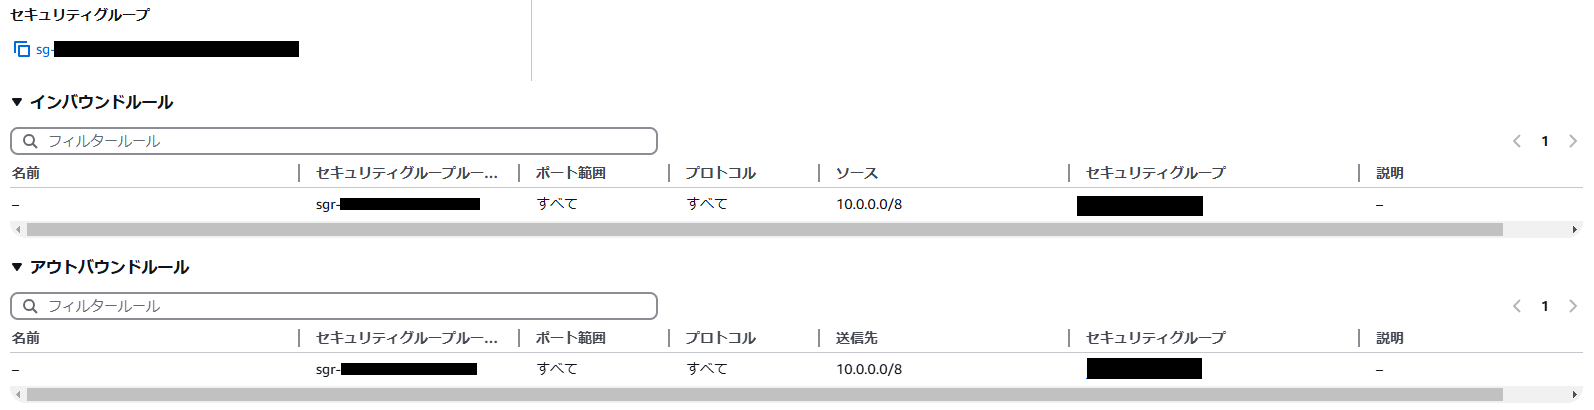The image size is (1594, 410).
Task: Go to next page of inbound rules
Action: pos(1573,141)
